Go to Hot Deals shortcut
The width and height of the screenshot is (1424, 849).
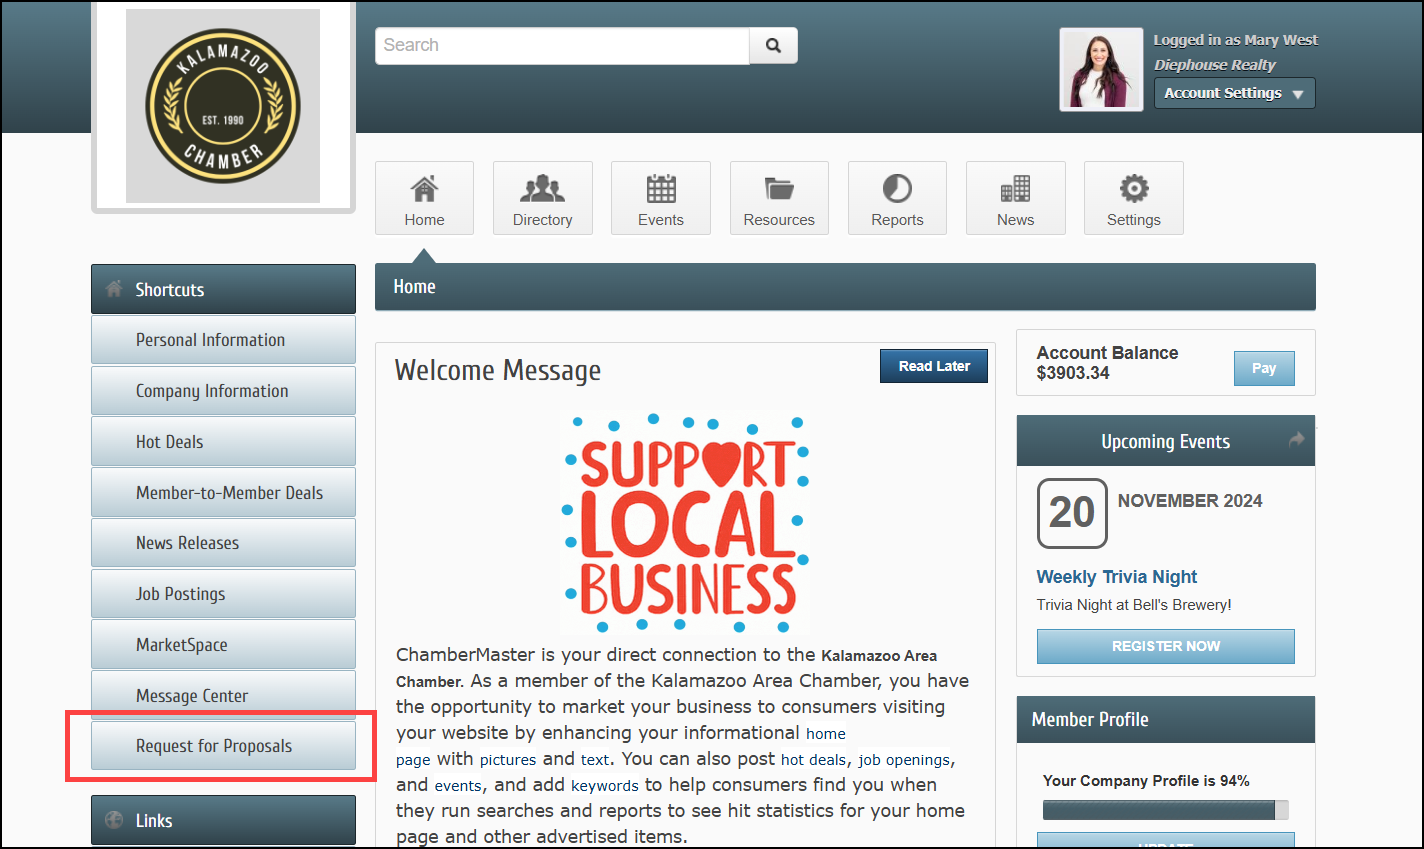point(223,442)
